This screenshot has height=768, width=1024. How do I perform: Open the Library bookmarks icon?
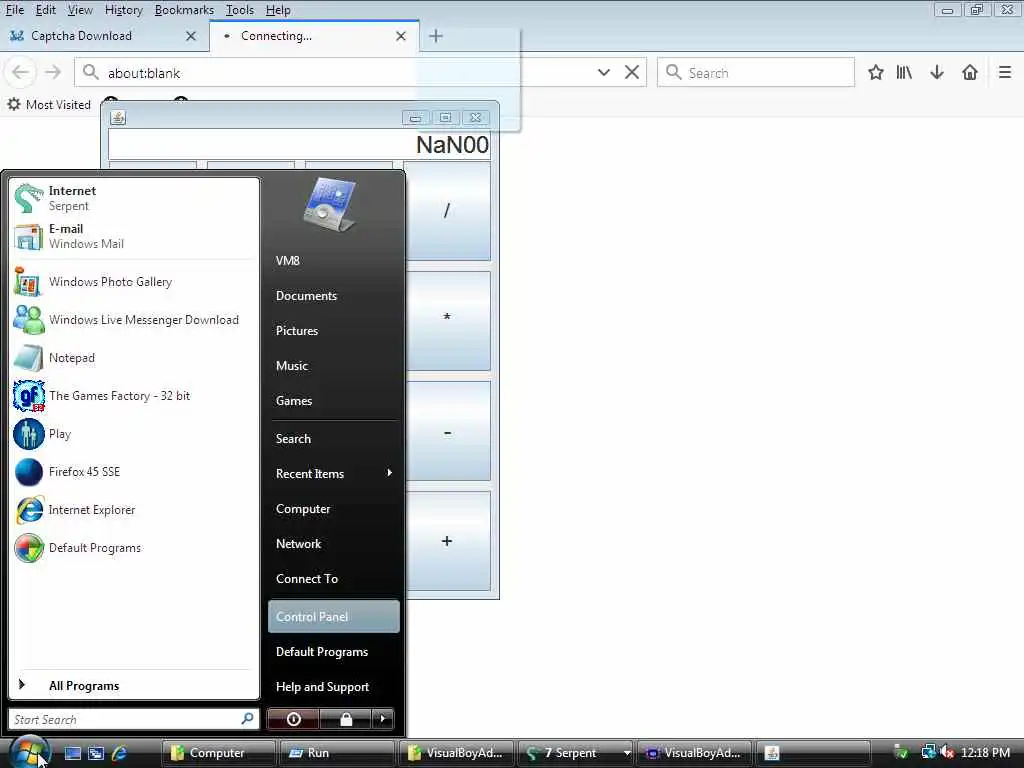pyautogui.click(x=904, y=72)
